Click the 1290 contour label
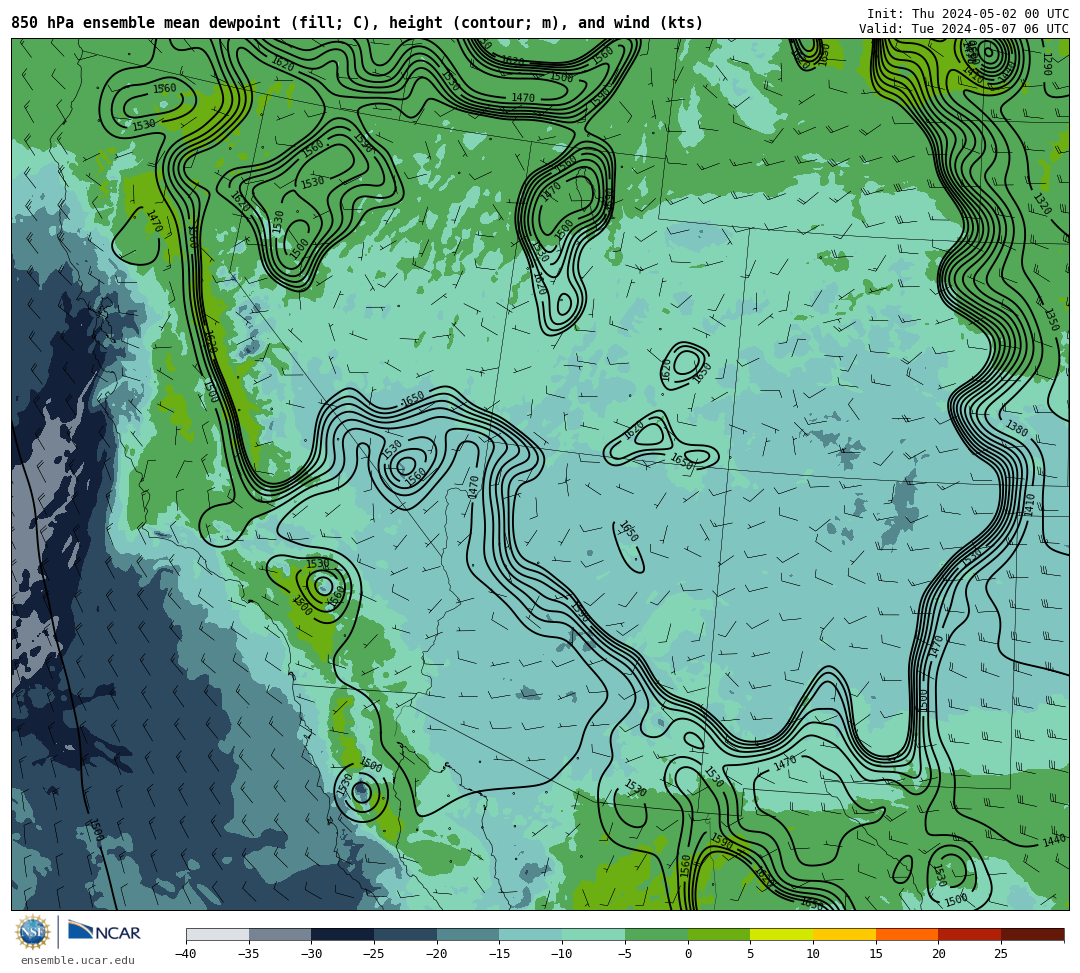Image resolution: width=1080 pixels, height=973 pixels. pyautogui.click(x=1047, y=64)
